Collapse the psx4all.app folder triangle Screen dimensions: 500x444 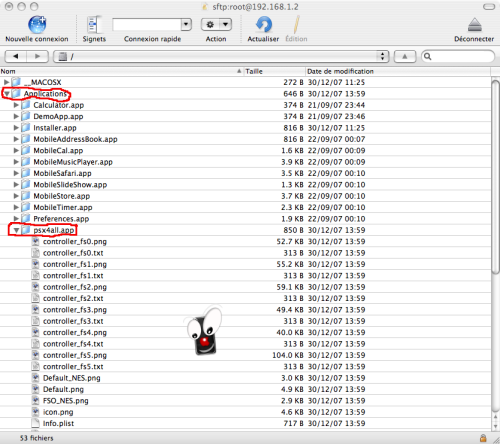point(16,230)
